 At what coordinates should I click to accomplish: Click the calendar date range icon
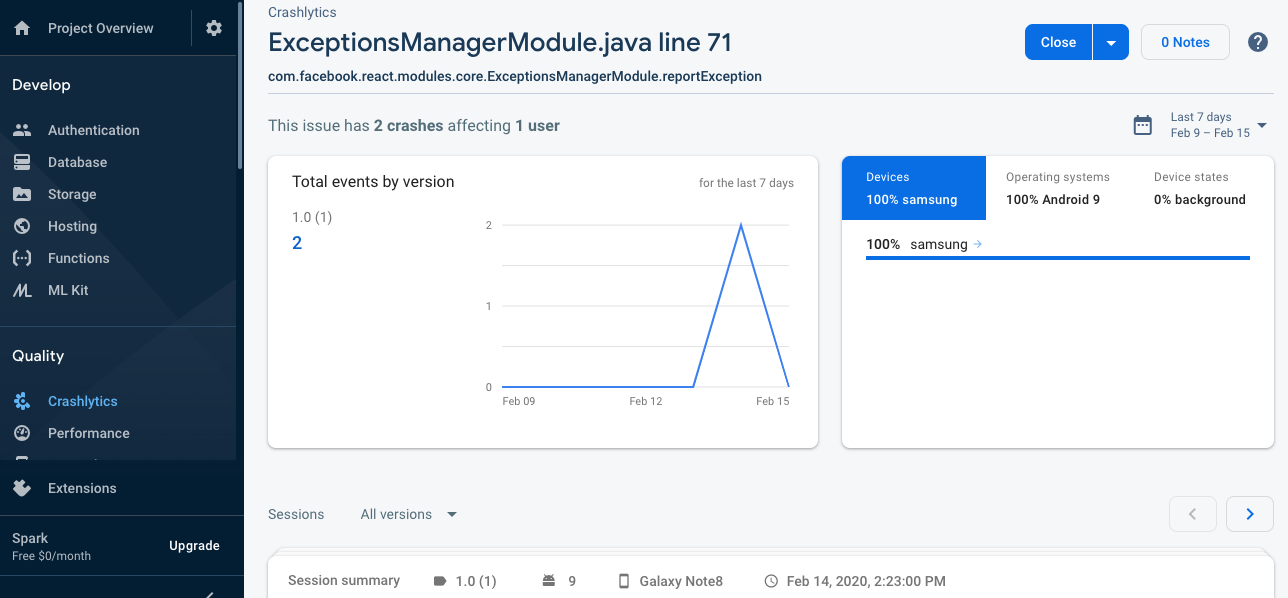[1142, 125]
